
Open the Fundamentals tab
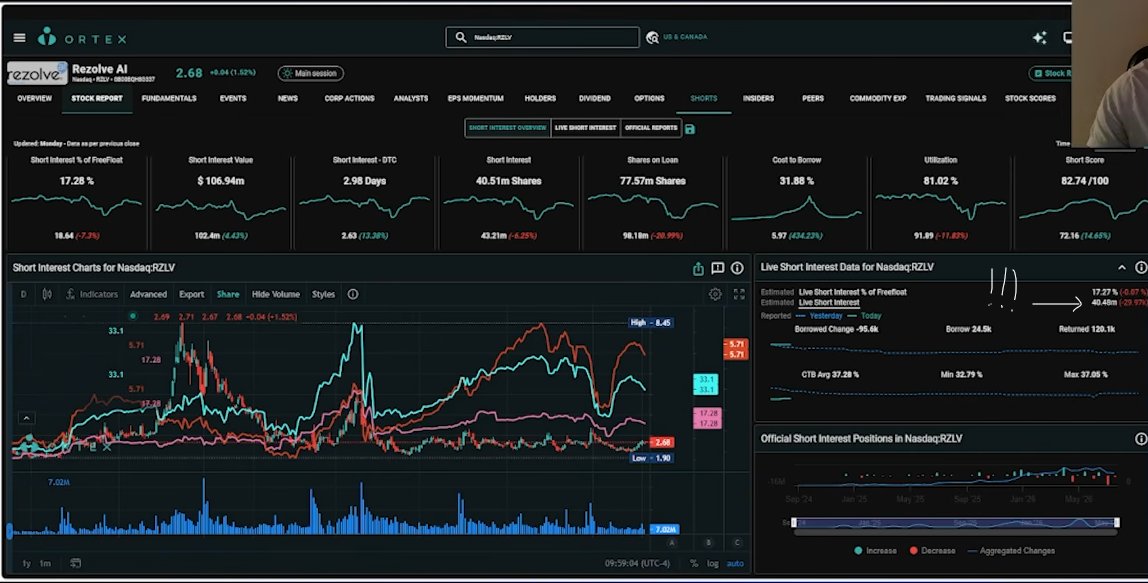click(169, 98)
